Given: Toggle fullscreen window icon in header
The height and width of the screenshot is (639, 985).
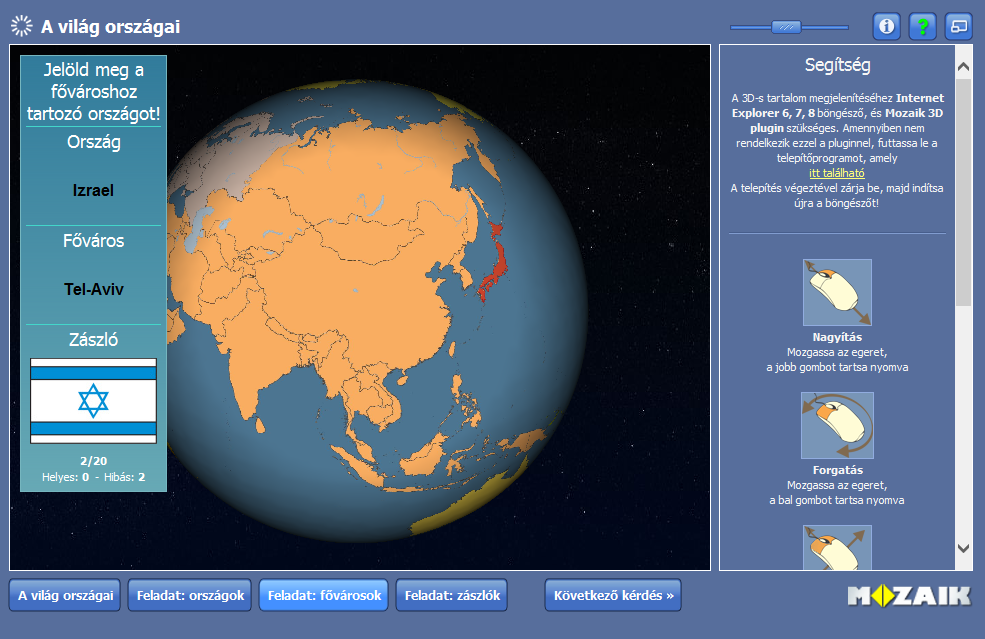Looking at the screenshot, I should point(959,26).
